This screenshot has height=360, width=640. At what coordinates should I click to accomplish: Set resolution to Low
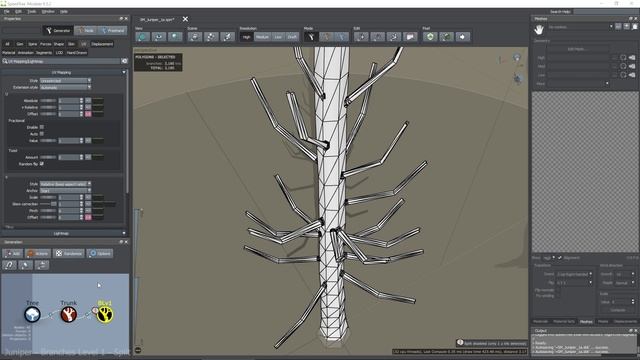click(278, 37)
